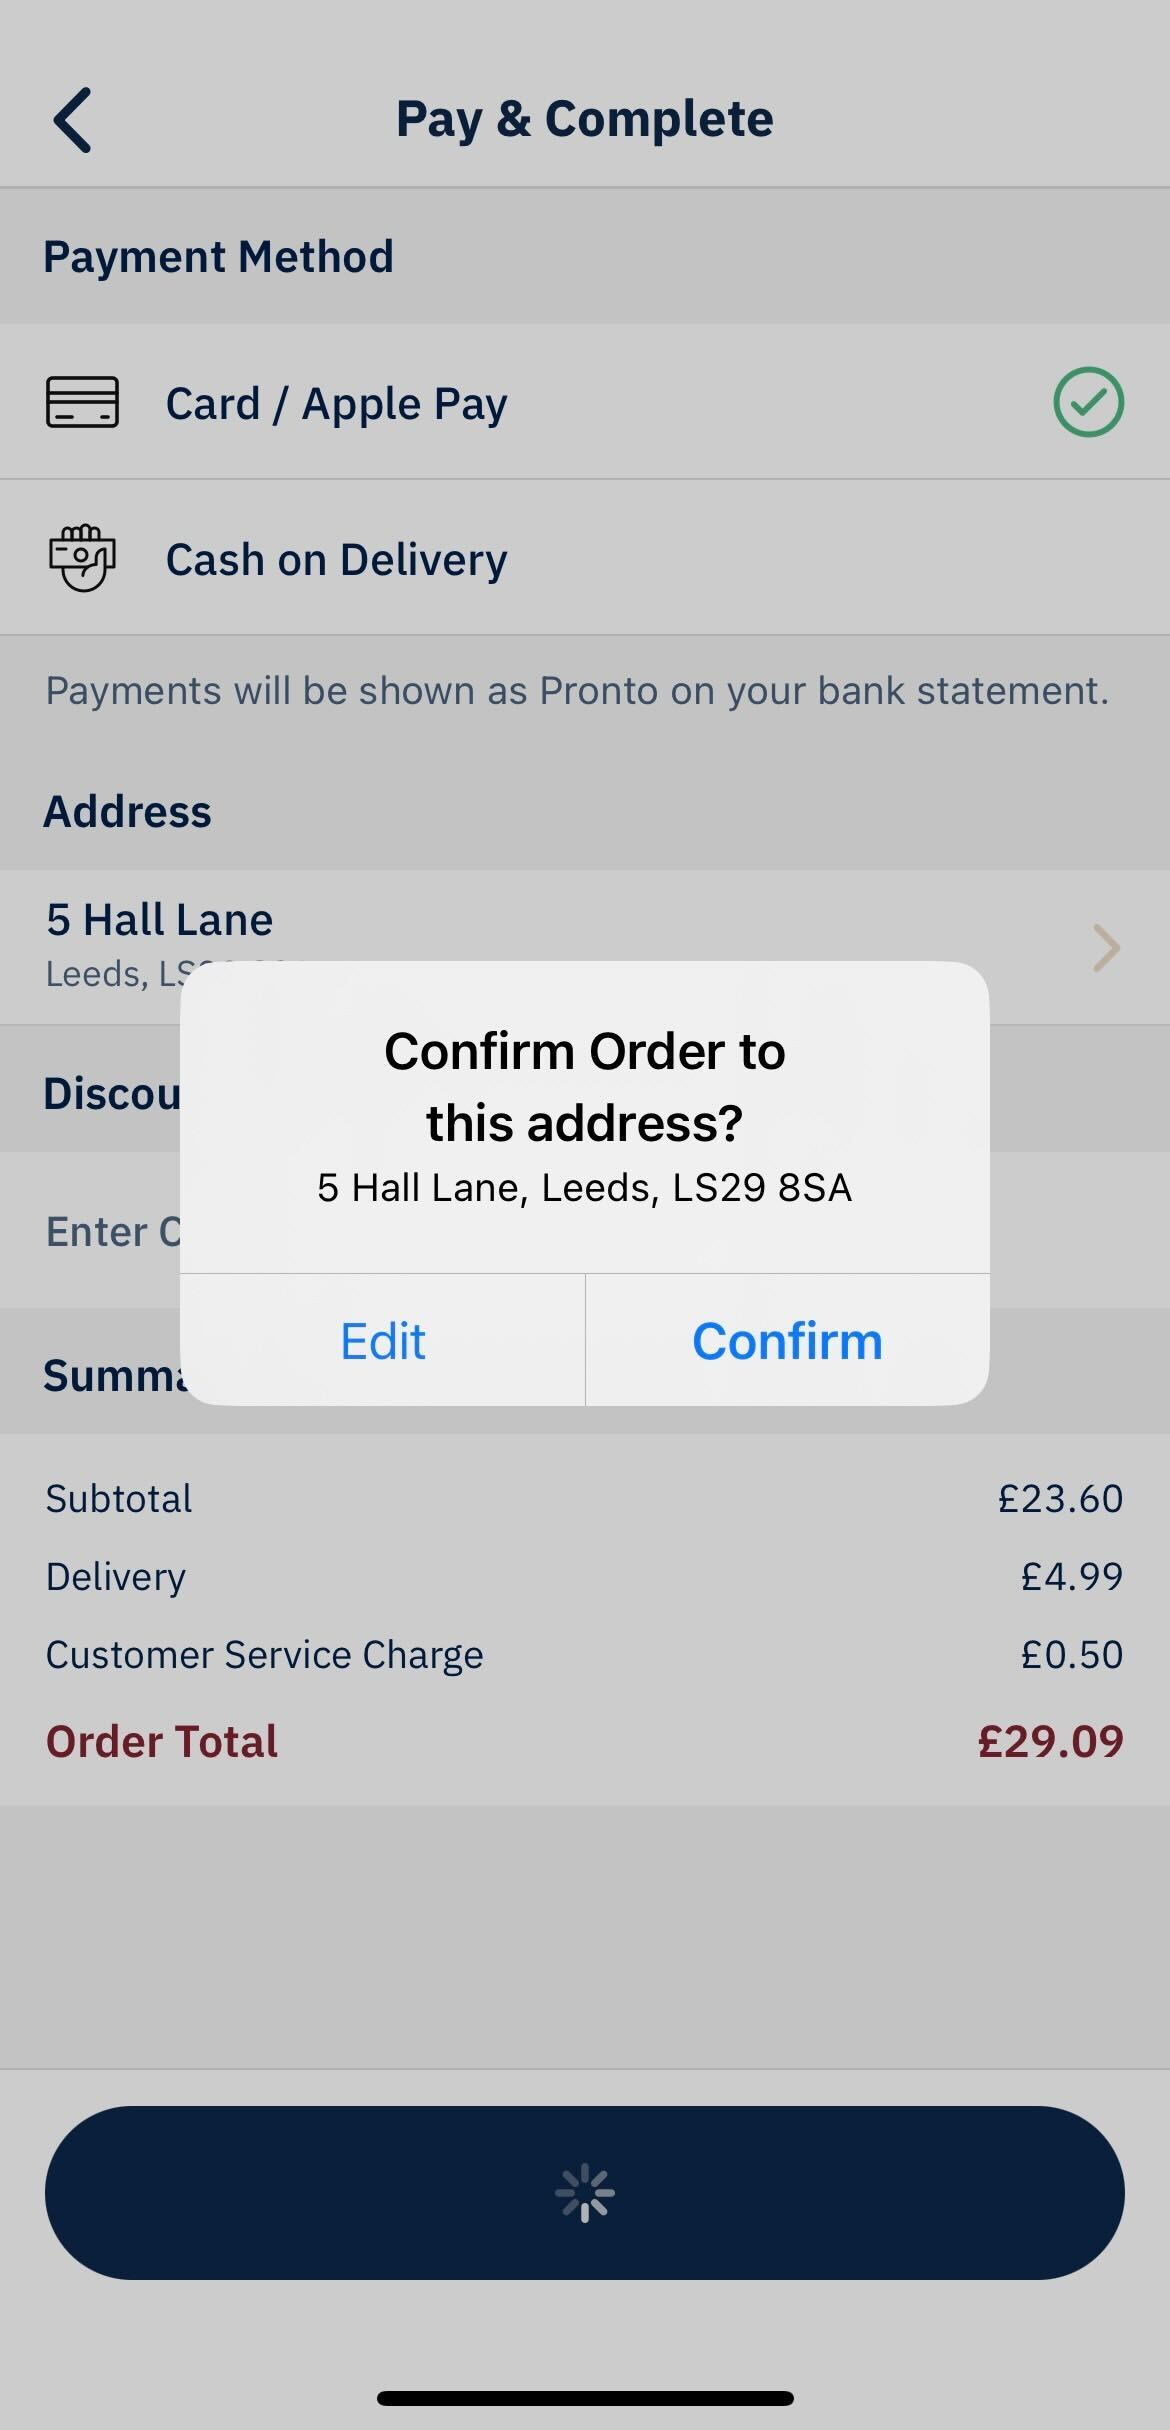This screenshot has height=2430, width=1170.
Task: Choose Cash on Delivery payment option
Action: [336, 560]
